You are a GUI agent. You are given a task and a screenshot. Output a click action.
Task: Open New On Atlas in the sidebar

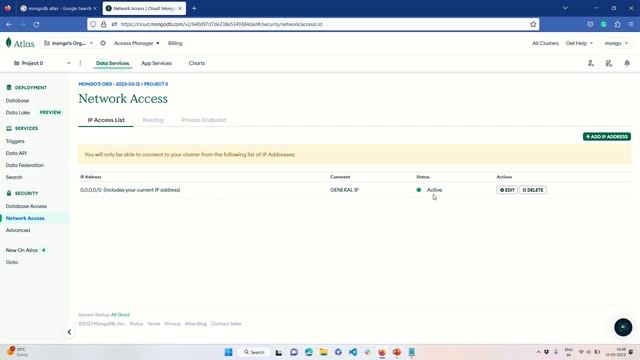[x=22, y=250]
